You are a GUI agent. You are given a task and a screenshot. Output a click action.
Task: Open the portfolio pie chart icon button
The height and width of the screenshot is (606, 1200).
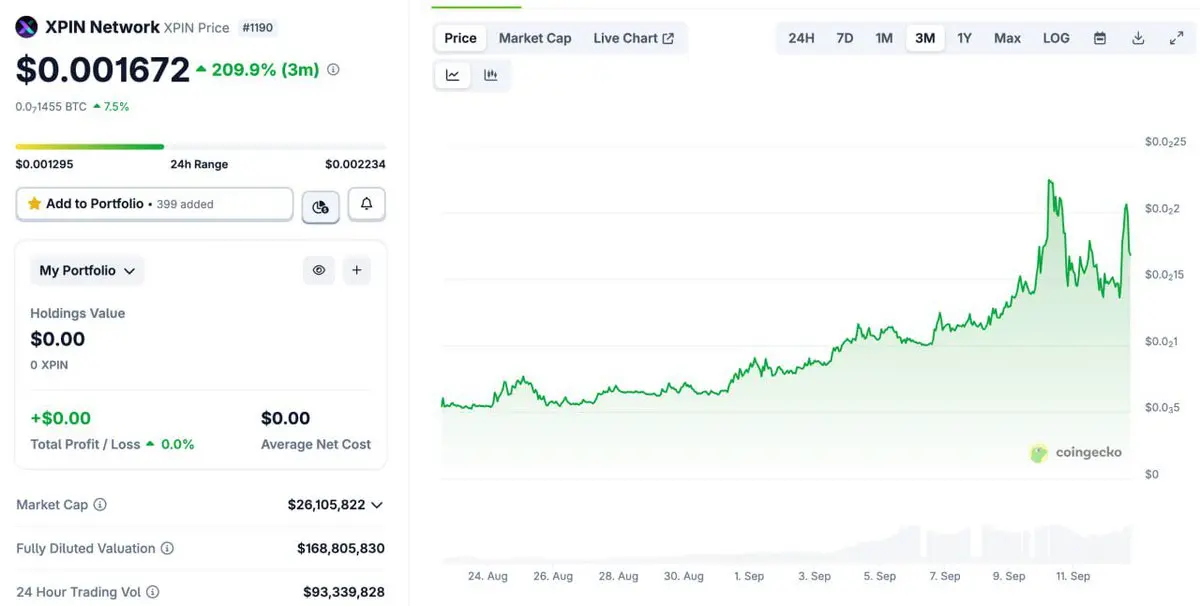pyautogui.click(x=320, y=206)
